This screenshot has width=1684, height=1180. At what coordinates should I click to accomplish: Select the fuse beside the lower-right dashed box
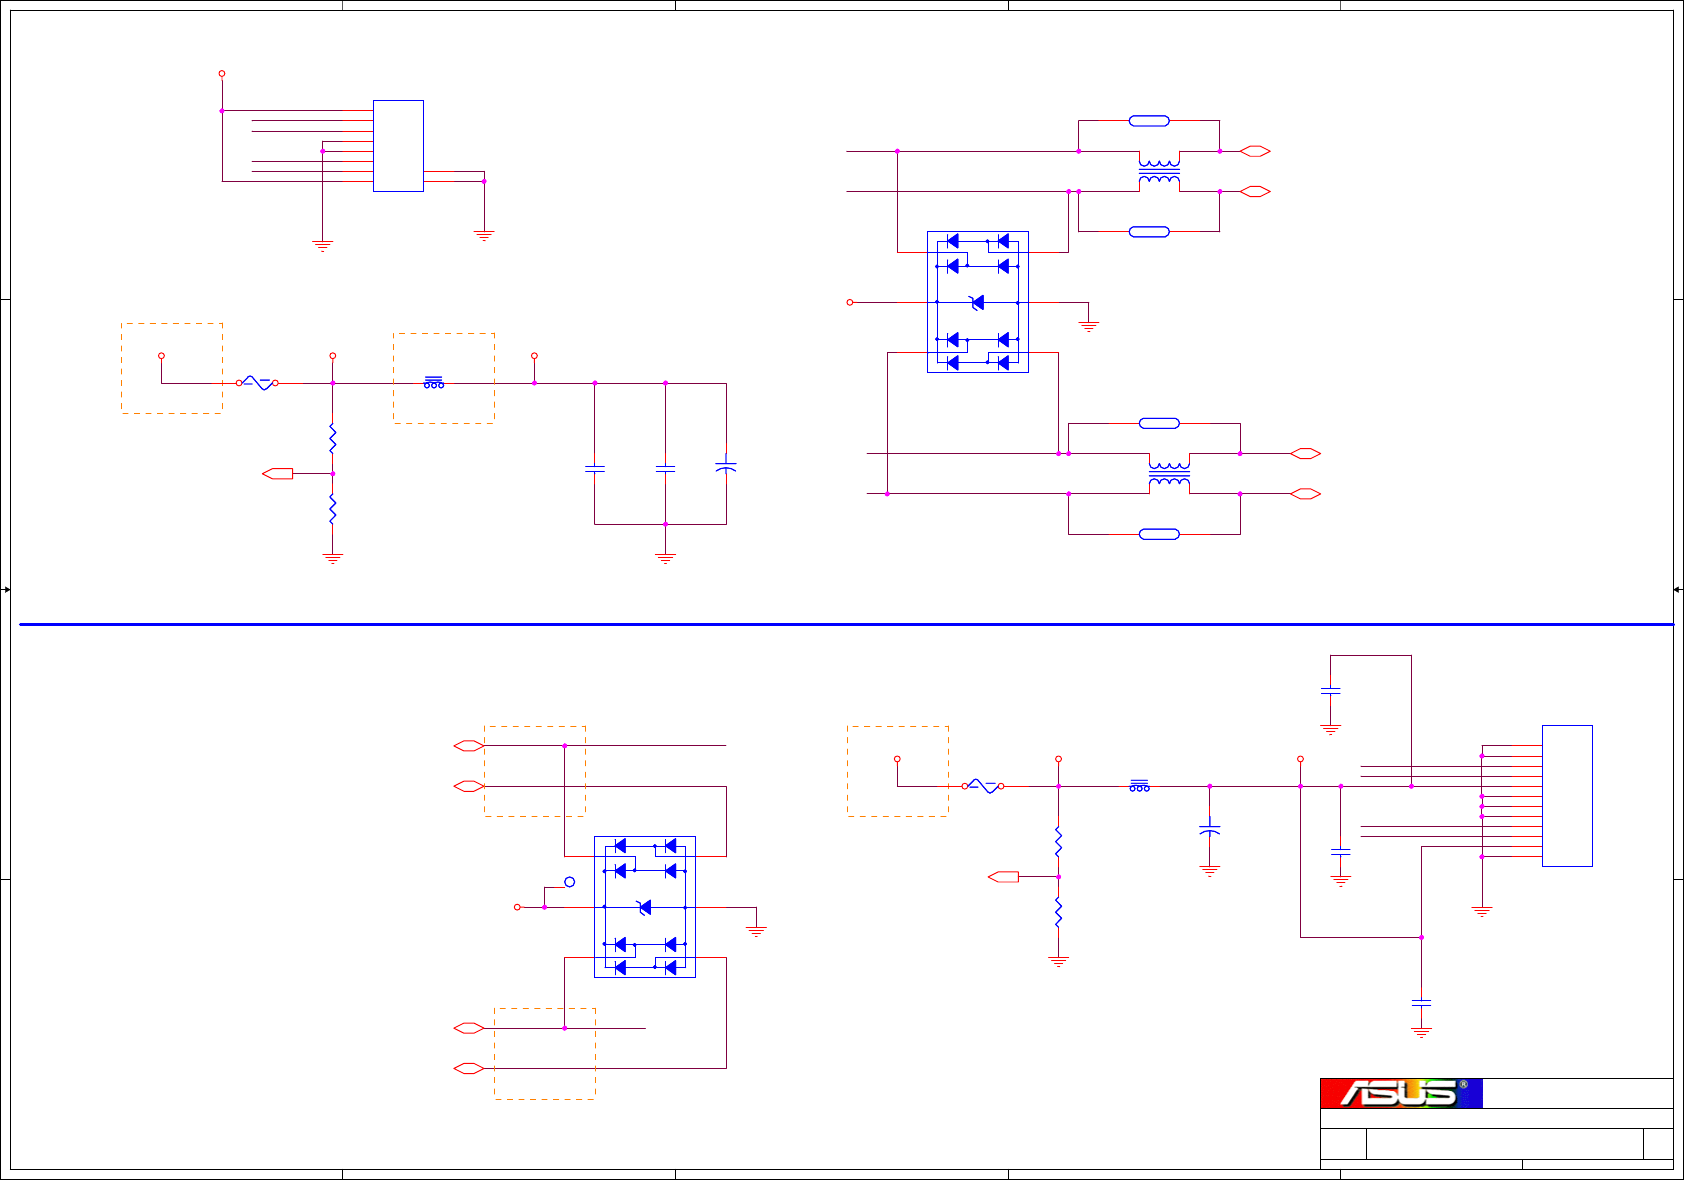983,787
